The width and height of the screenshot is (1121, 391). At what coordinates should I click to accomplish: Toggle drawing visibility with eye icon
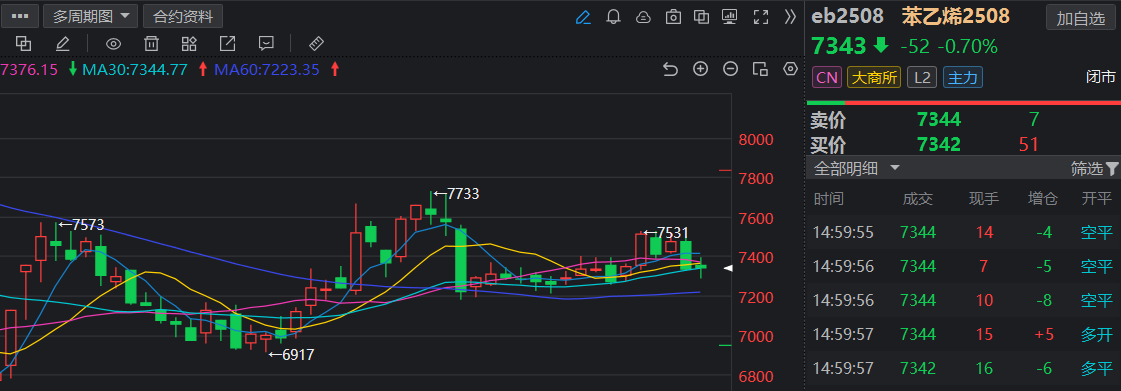113,44
